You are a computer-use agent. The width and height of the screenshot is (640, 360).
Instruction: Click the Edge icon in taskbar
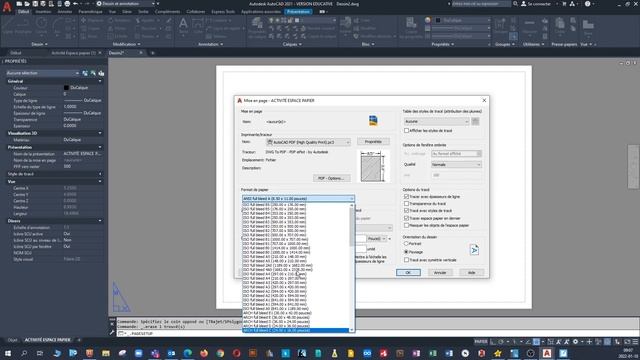coord(187,353)
